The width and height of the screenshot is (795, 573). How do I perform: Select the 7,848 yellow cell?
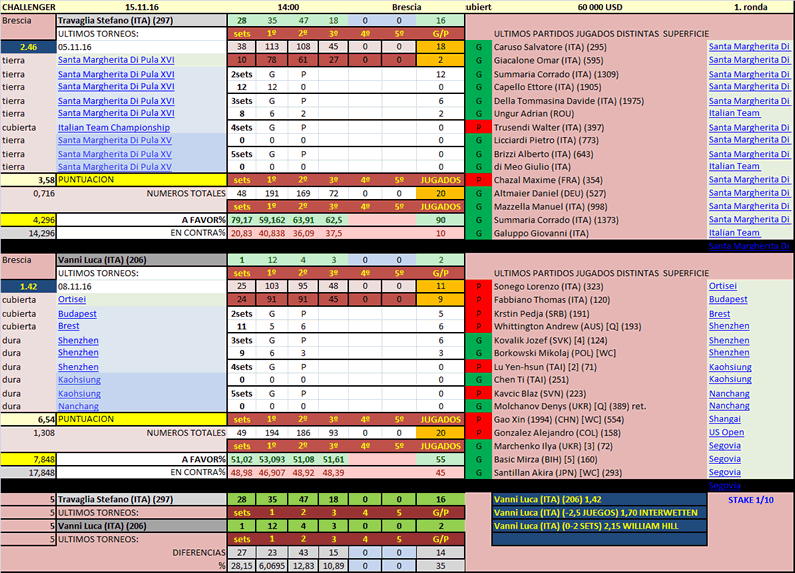tap(28, 459)
